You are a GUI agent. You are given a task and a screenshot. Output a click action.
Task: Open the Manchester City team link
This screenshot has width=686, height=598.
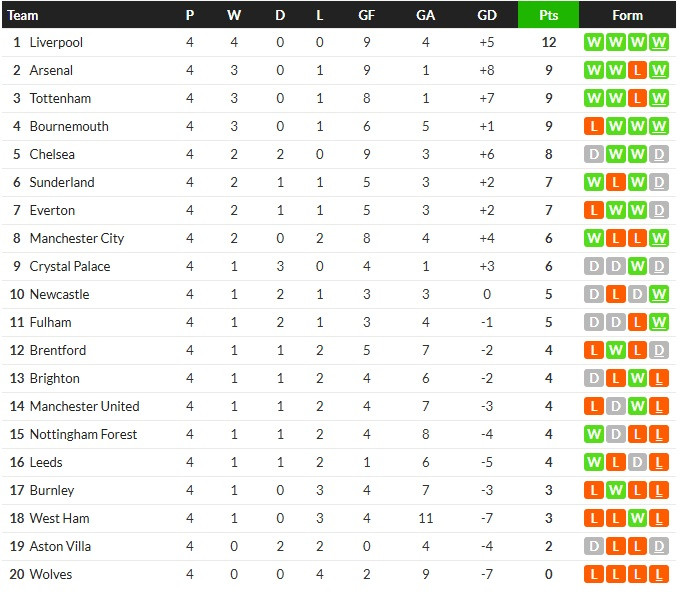click(77, 238)
